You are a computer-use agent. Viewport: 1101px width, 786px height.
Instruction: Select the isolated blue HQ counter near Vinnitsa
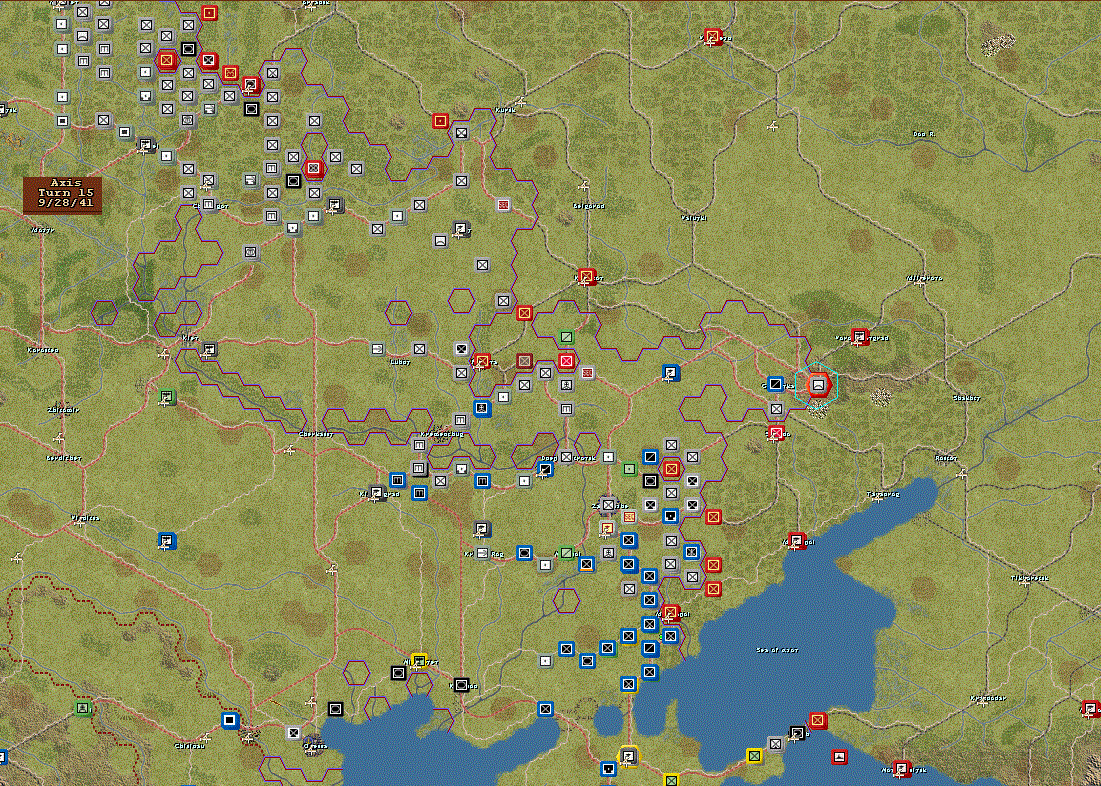(x=166, y=541)
